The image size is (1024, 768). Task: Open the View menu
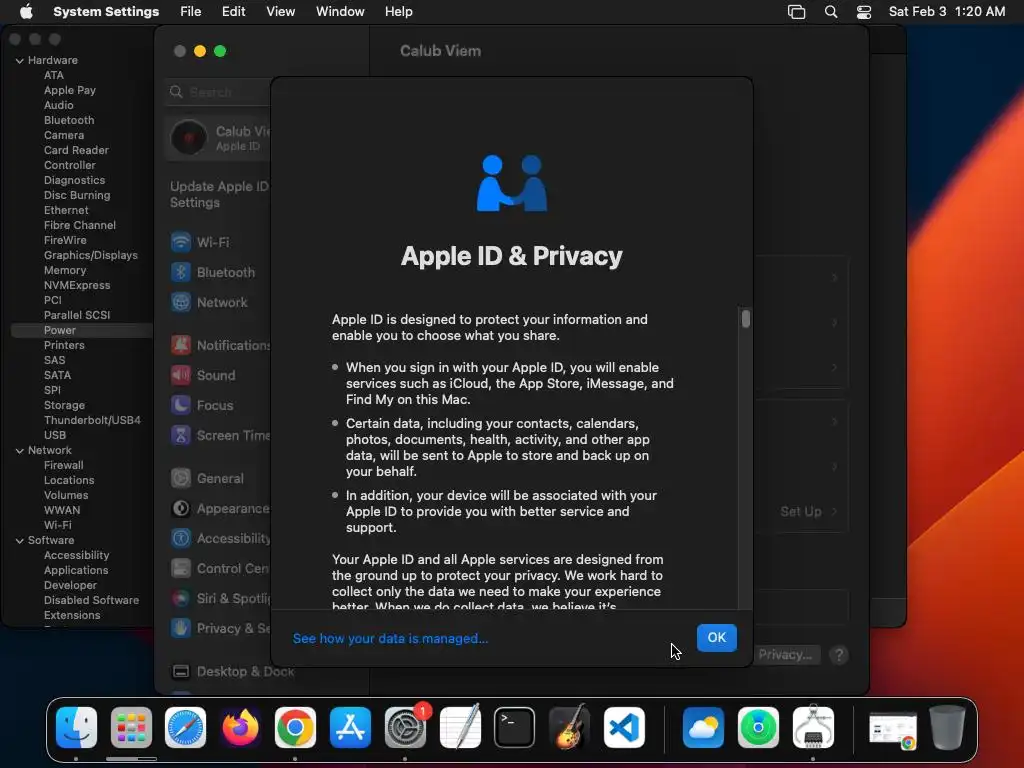(281, 12)
